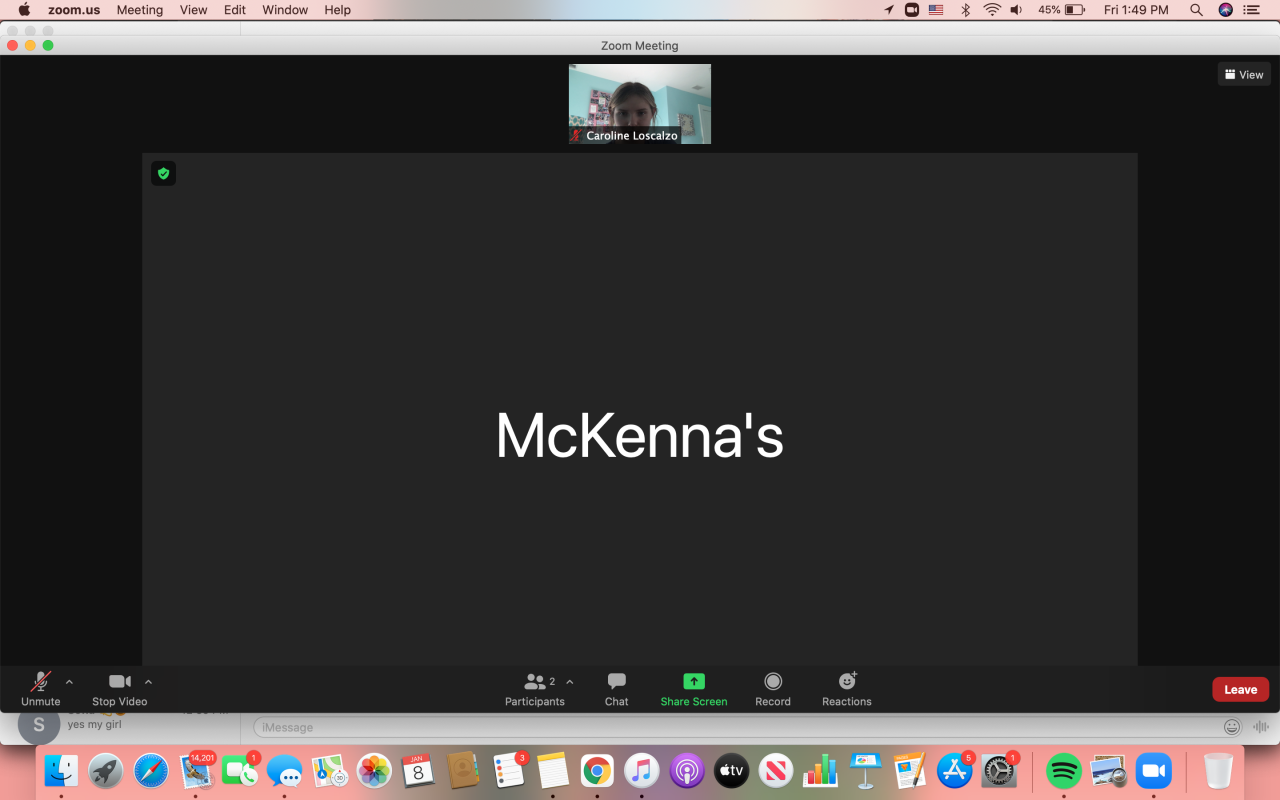Screen dimensions: 1280x800
Task: Open the battery status showing 45%
Action: click(1061, 10)
